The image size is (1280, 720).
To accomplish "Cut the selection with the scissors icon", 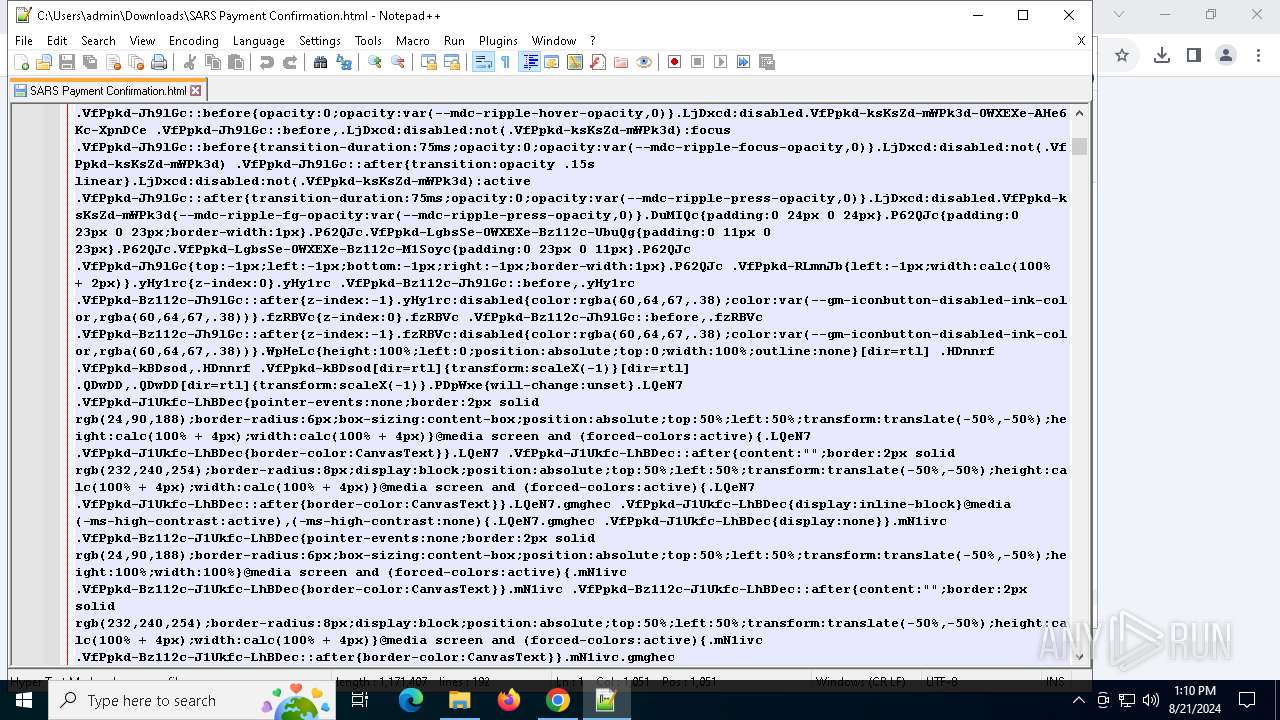I will [x=190, y=62].
